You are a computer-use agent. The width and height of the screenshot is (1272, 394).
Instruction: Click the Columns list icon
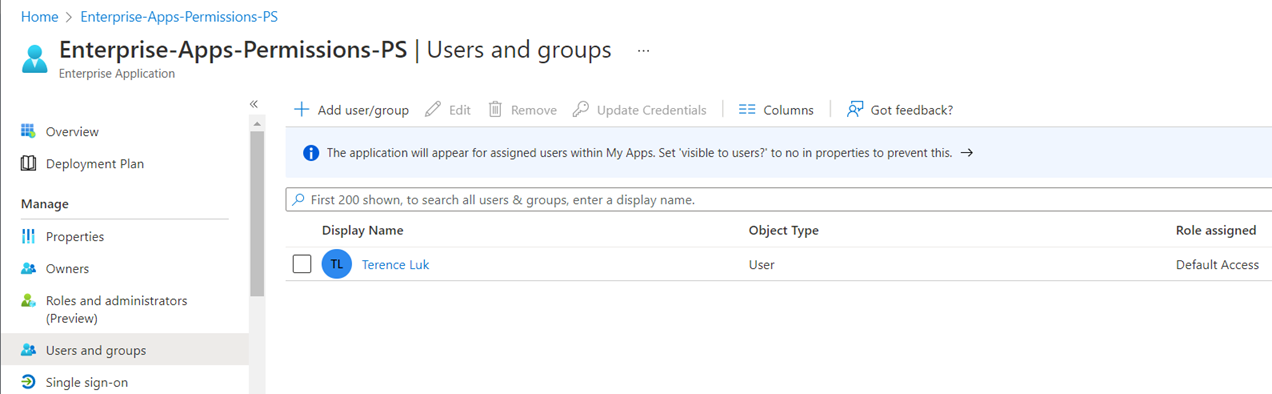coord(746,110)
